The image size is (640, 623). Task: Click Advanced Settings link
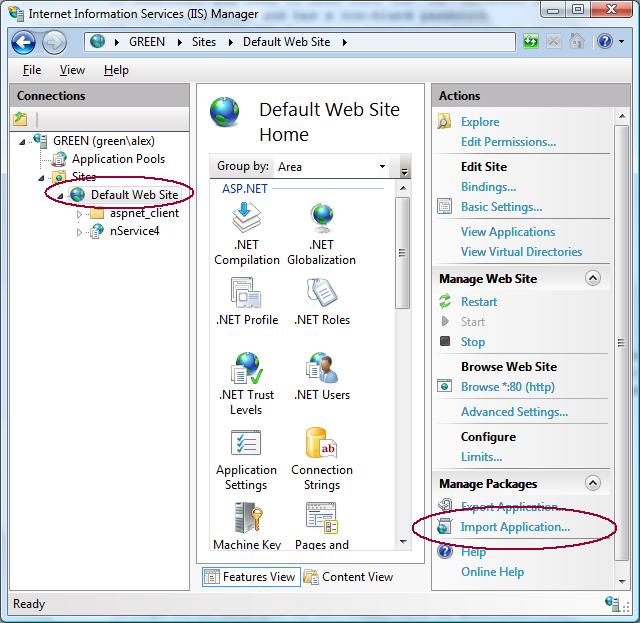pos(514,412)
